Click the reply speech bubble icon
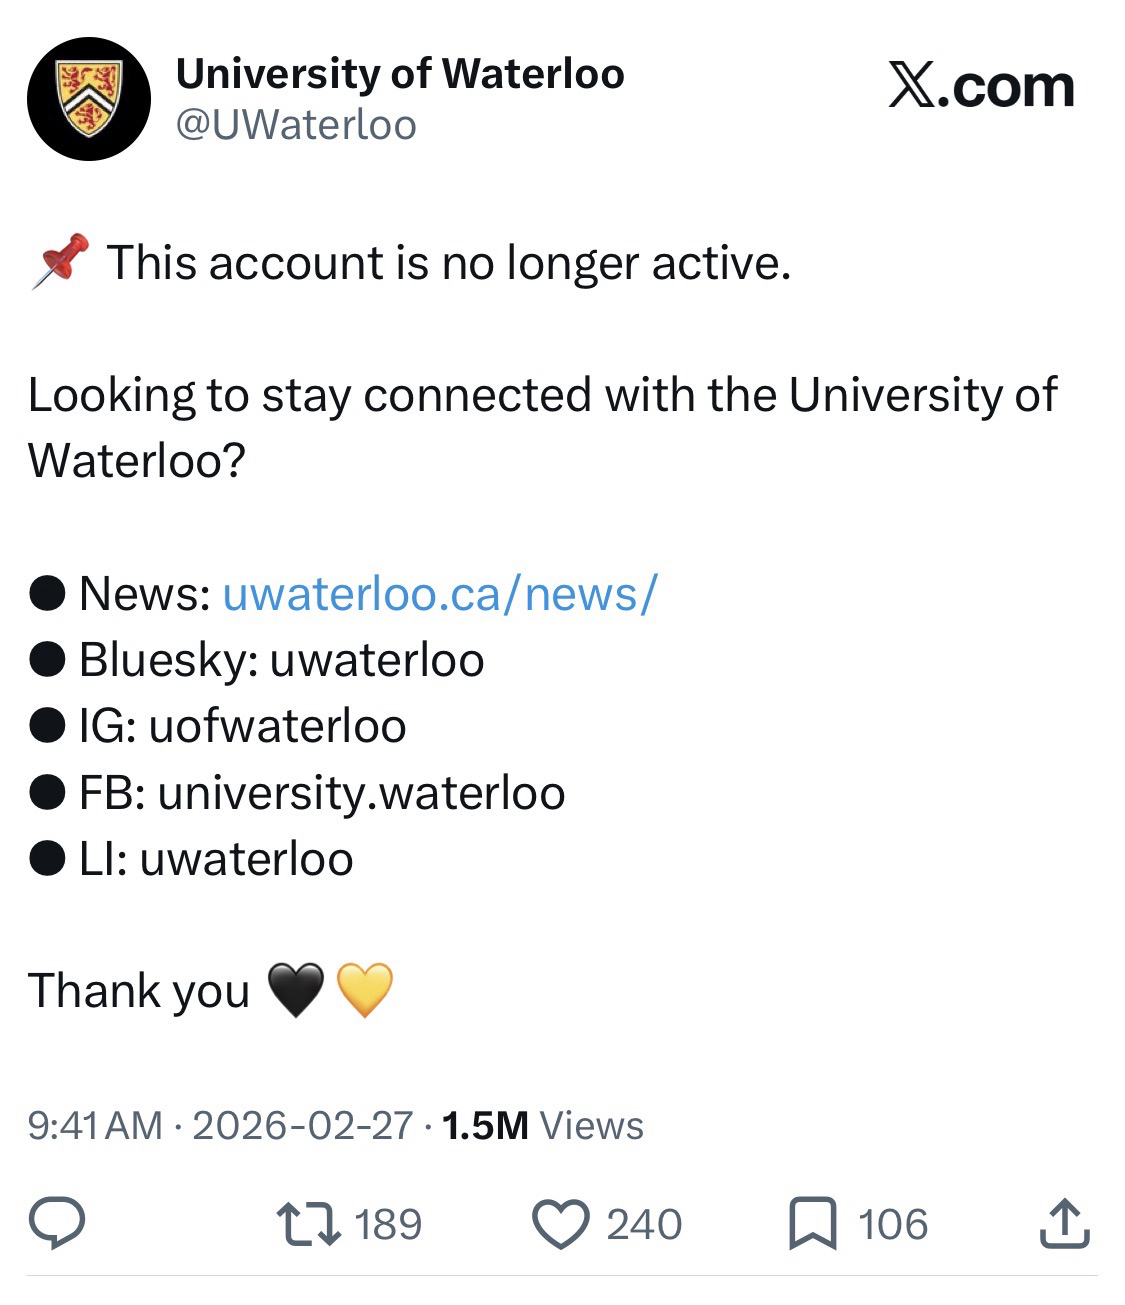 (56, 1224)
